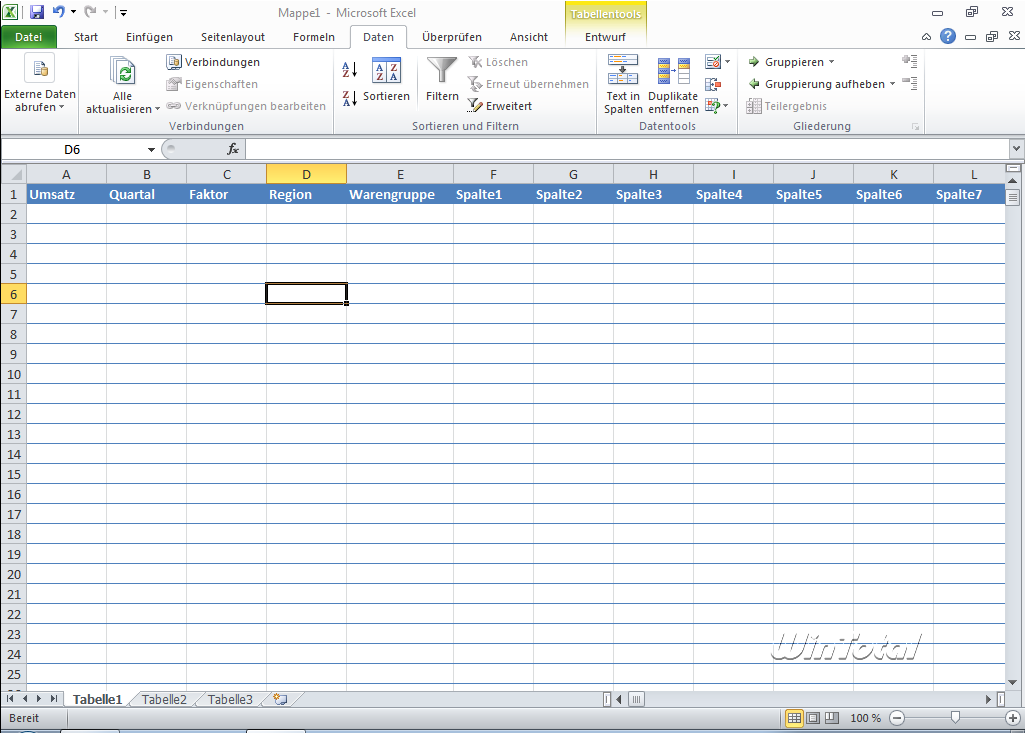Open Undo history dropdown arrow
Image resolution: width=1025 pixels, height=733 pixels.
click(x=73, y=12)
